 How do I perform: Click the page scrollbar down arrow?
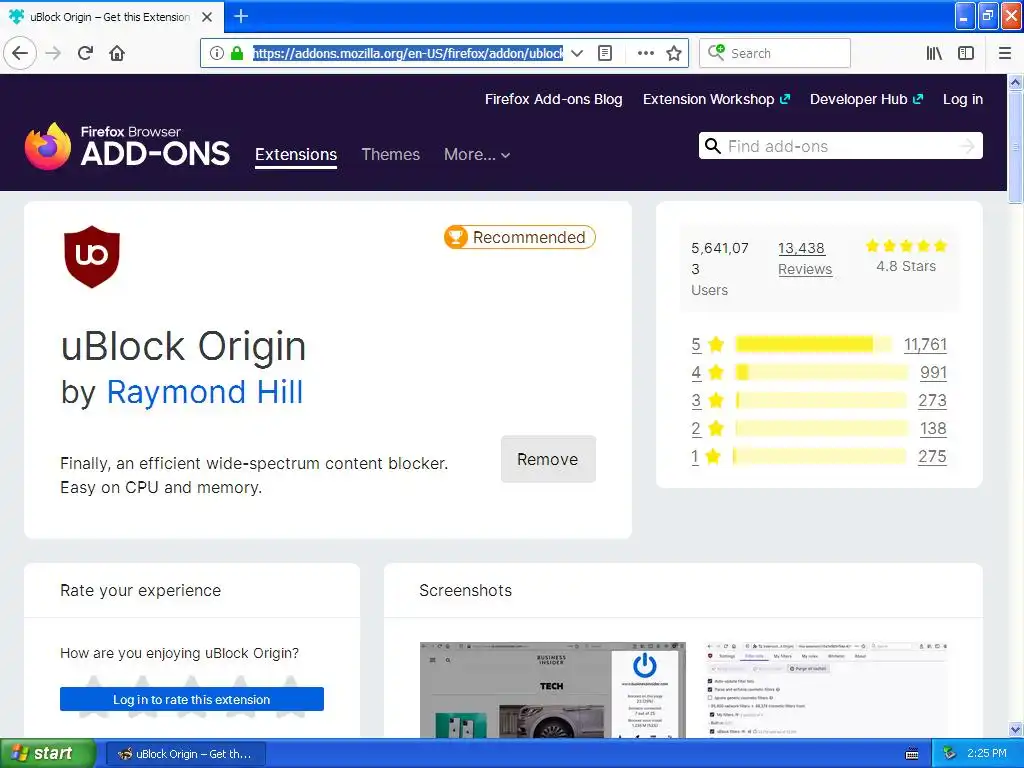[1016, 729]
